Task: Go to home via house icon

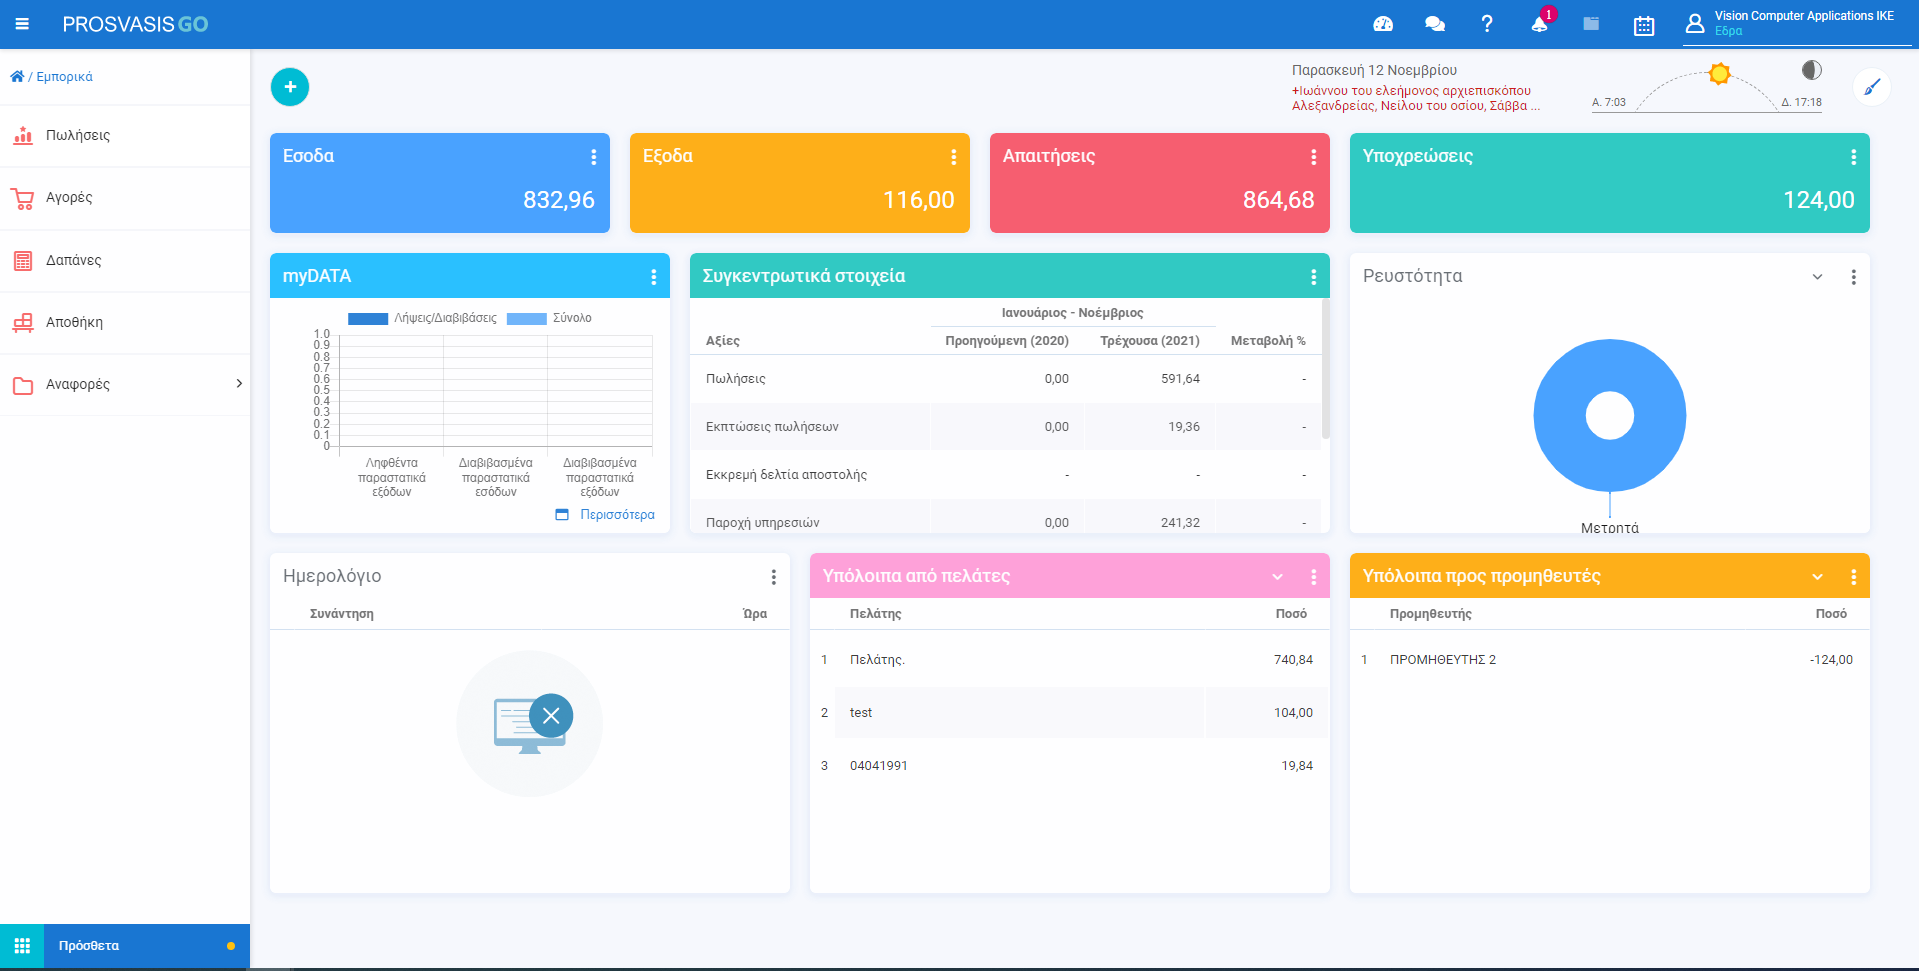Action: pyautogui.click(x=17, y=76)
